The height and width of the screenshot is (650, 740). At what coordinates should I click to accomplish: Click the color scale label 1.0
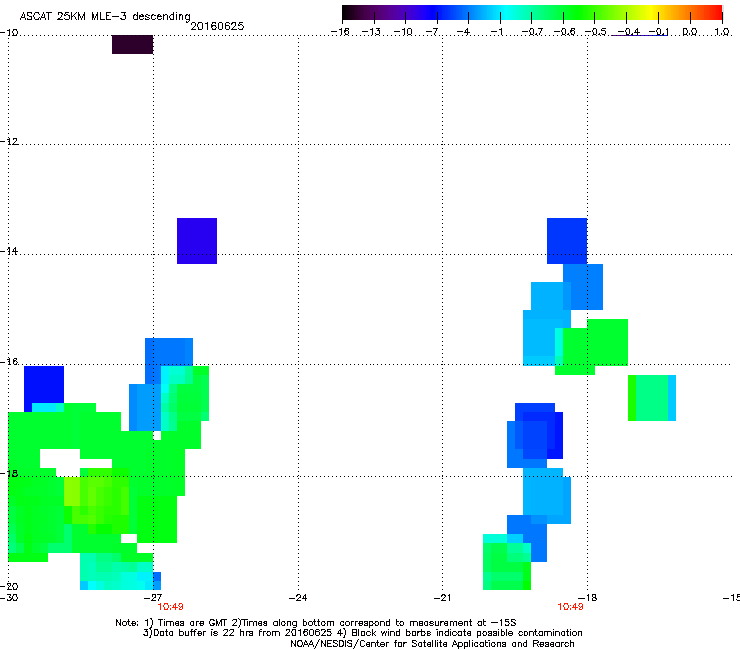click(722, 32)
